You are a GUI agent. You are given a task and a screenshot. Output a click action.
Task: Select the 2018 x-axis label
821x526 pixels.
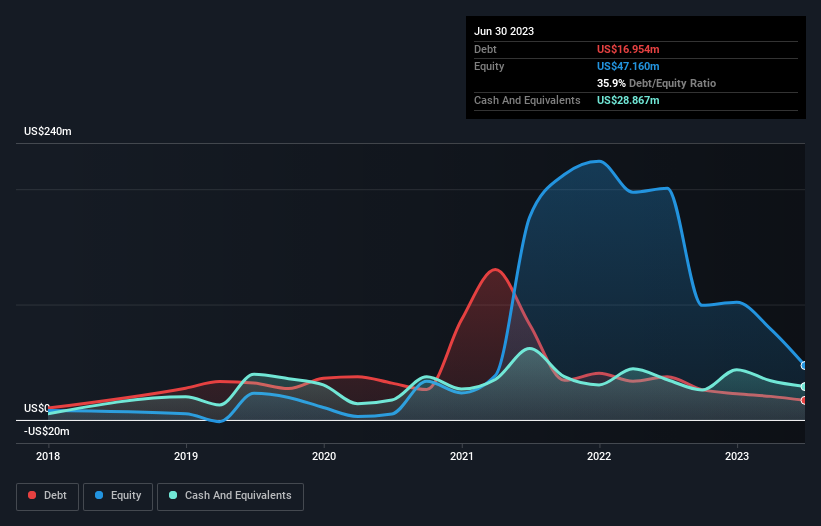click(x=48, y=456)
